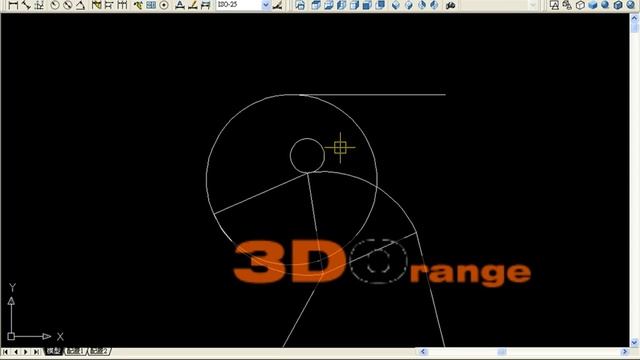Viewport: 640px width, 360px height.
Task: Click the vertical scrollbar down arrow
Action: 634,342
